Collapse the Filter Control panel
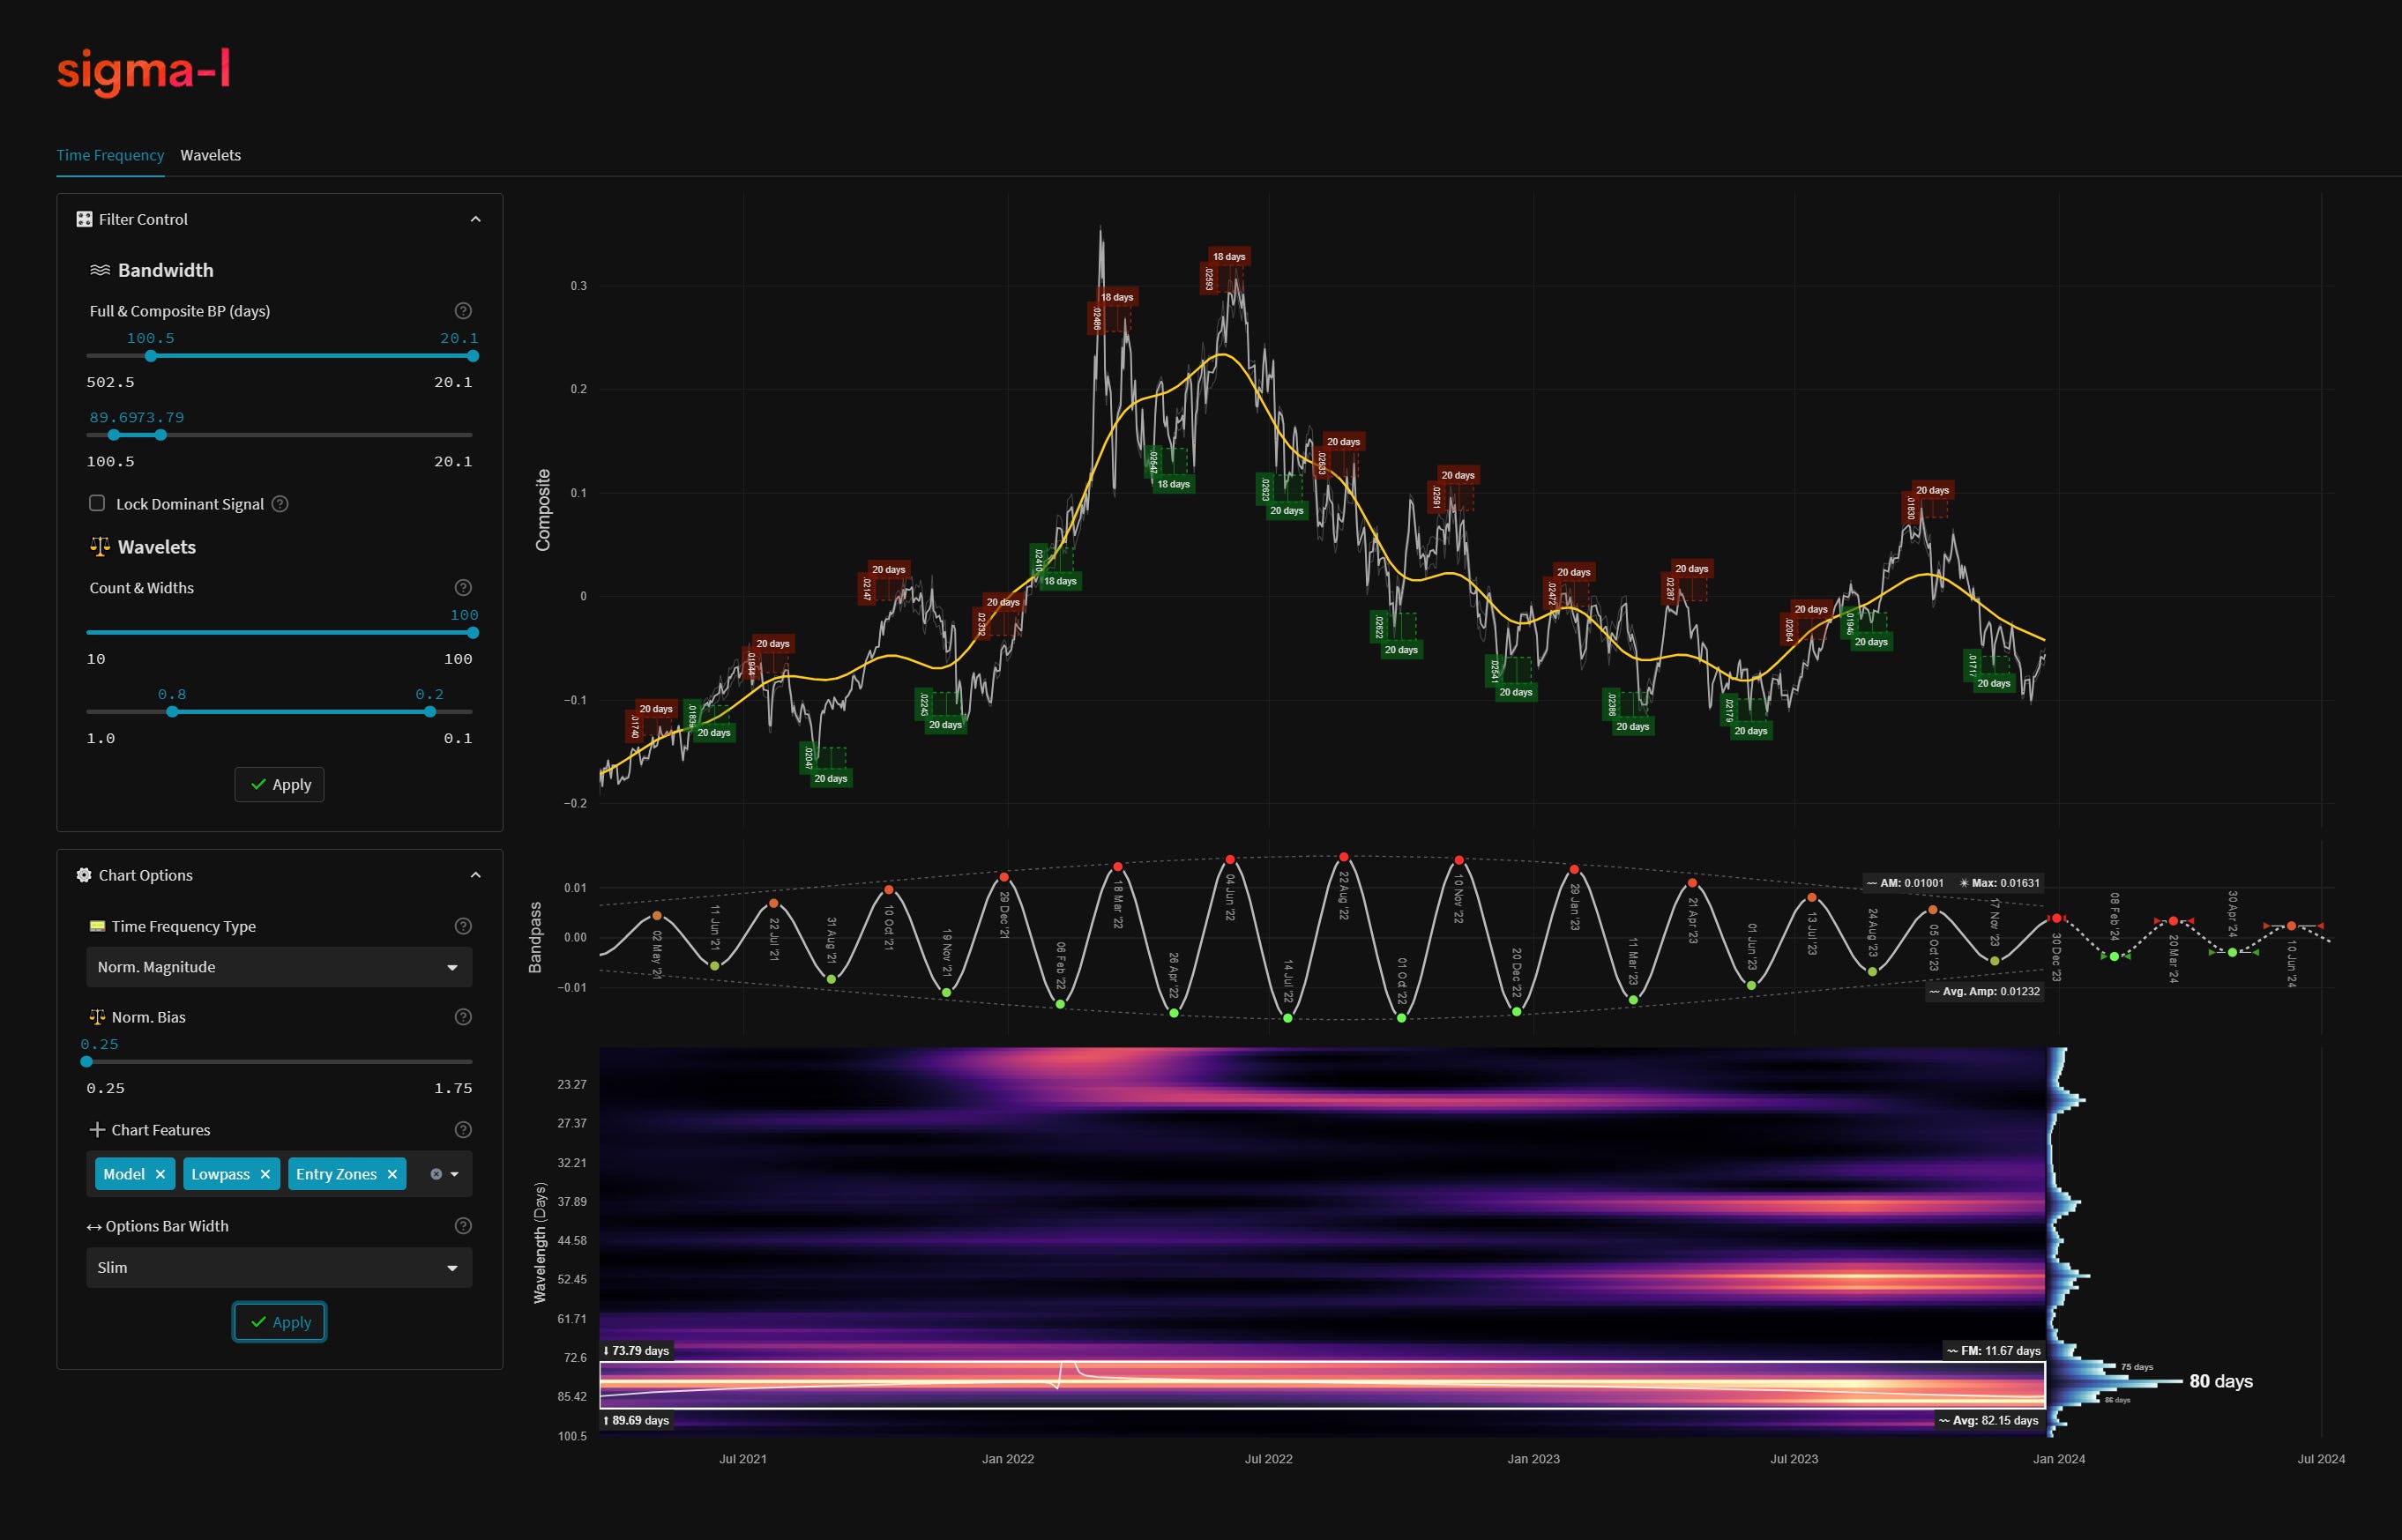Viewport: 2402px width, 1540px height. tap(476, 219)
